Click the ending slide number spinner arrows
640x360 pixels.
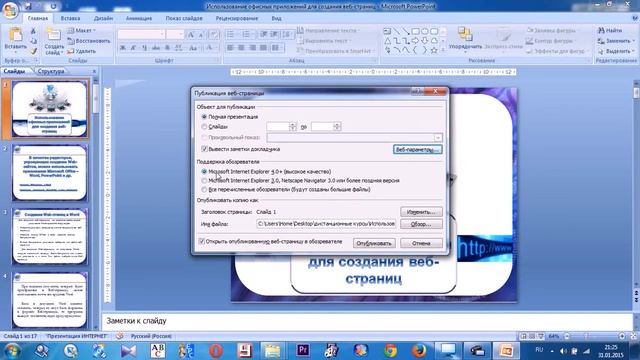click(337, 127)
